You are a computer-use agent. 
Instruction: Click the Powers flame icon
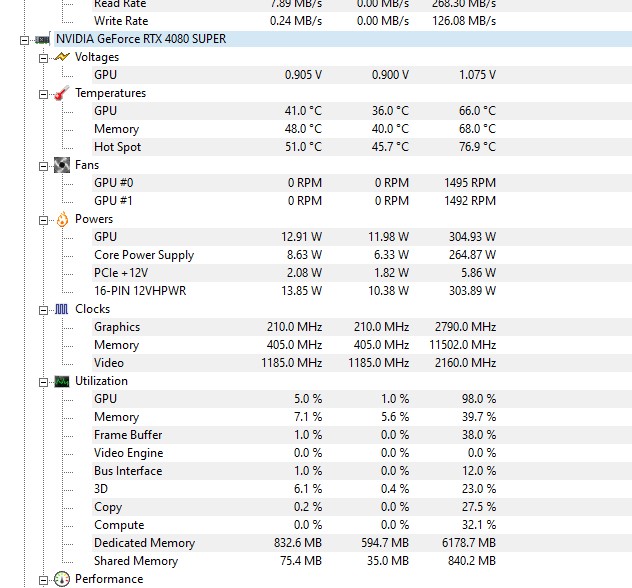[62, 219]
